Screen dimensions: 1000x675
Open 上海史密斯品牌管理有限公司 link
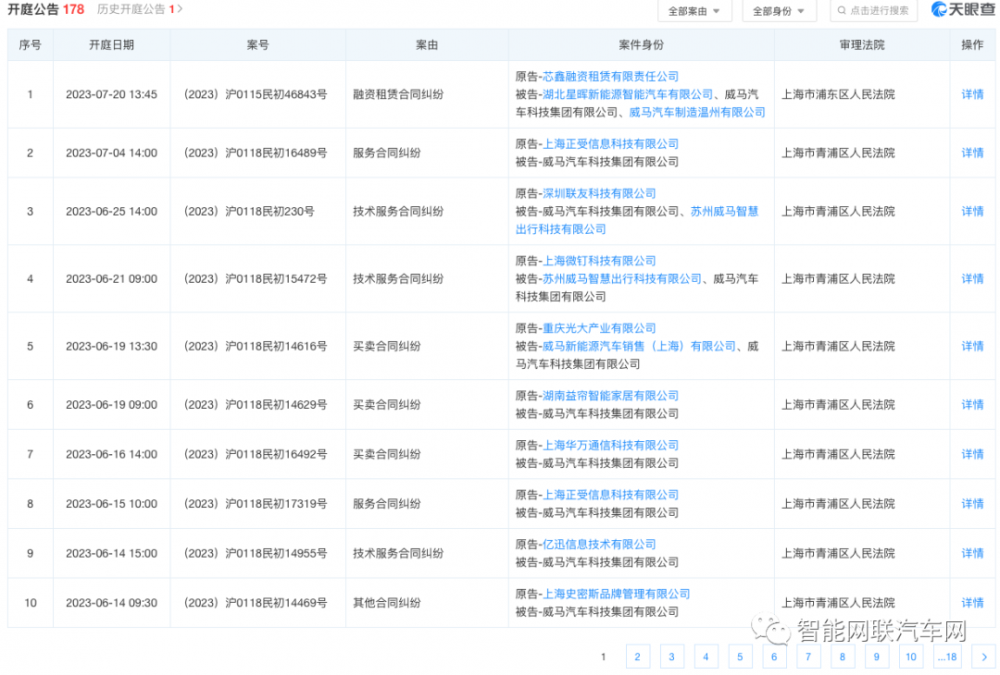tap(615, 594)
